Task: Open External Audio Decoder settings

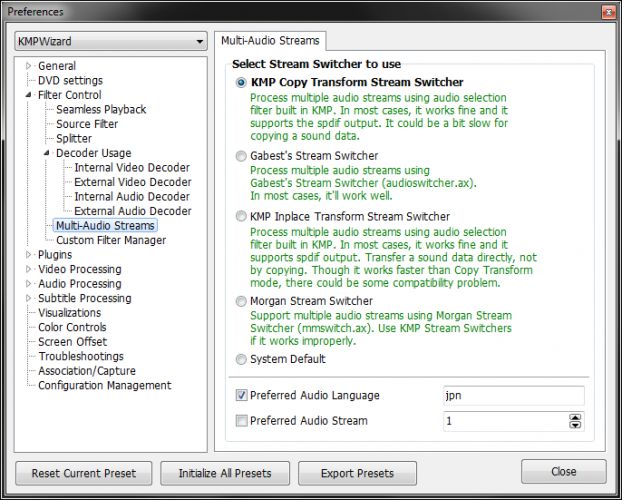Action: coord(133,211)
